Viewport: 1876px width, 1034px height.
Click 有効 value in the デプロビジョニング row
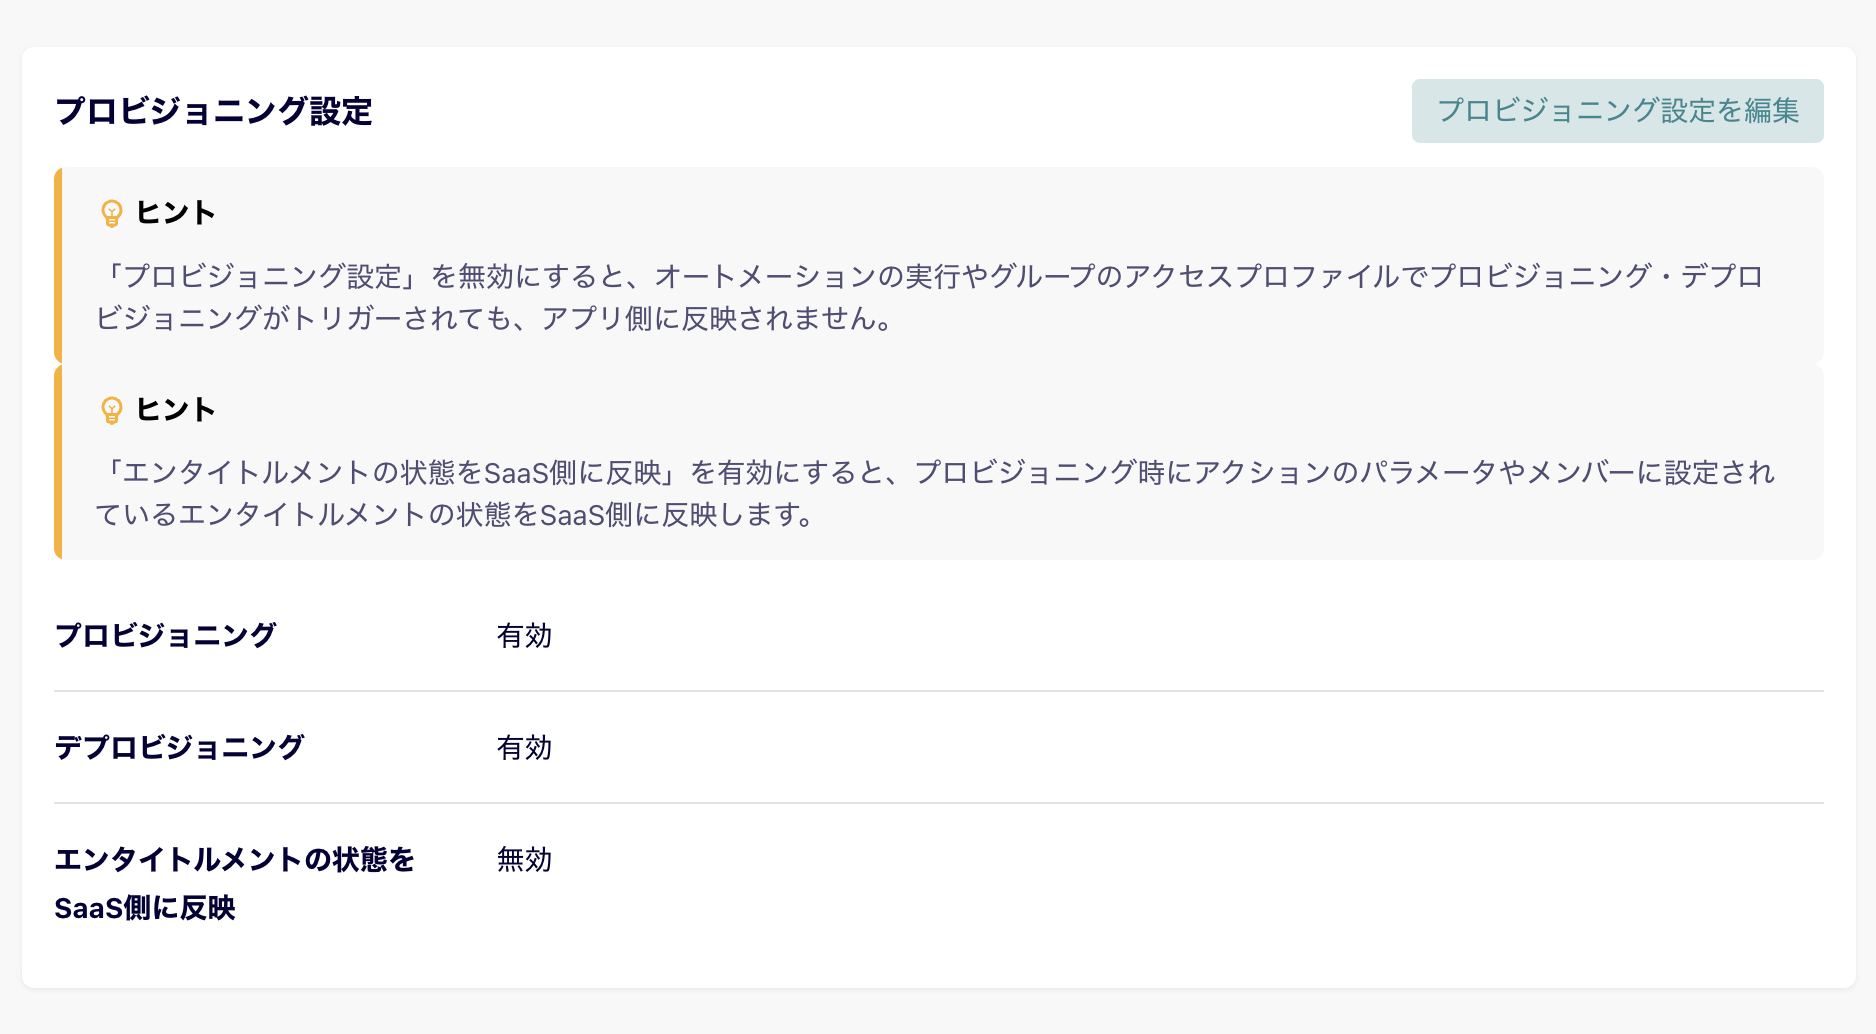[x=524, y=748]
